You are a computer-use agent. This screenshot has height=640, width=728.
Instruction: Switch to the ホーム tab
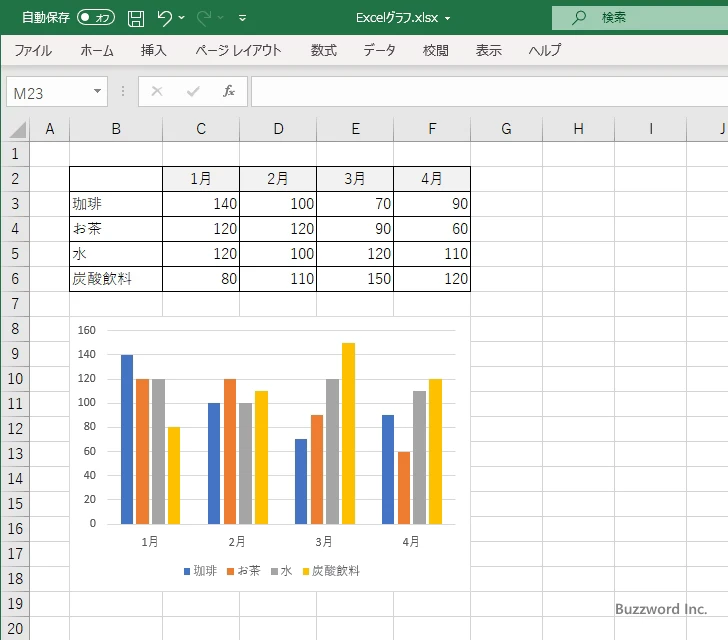(97, 50)
